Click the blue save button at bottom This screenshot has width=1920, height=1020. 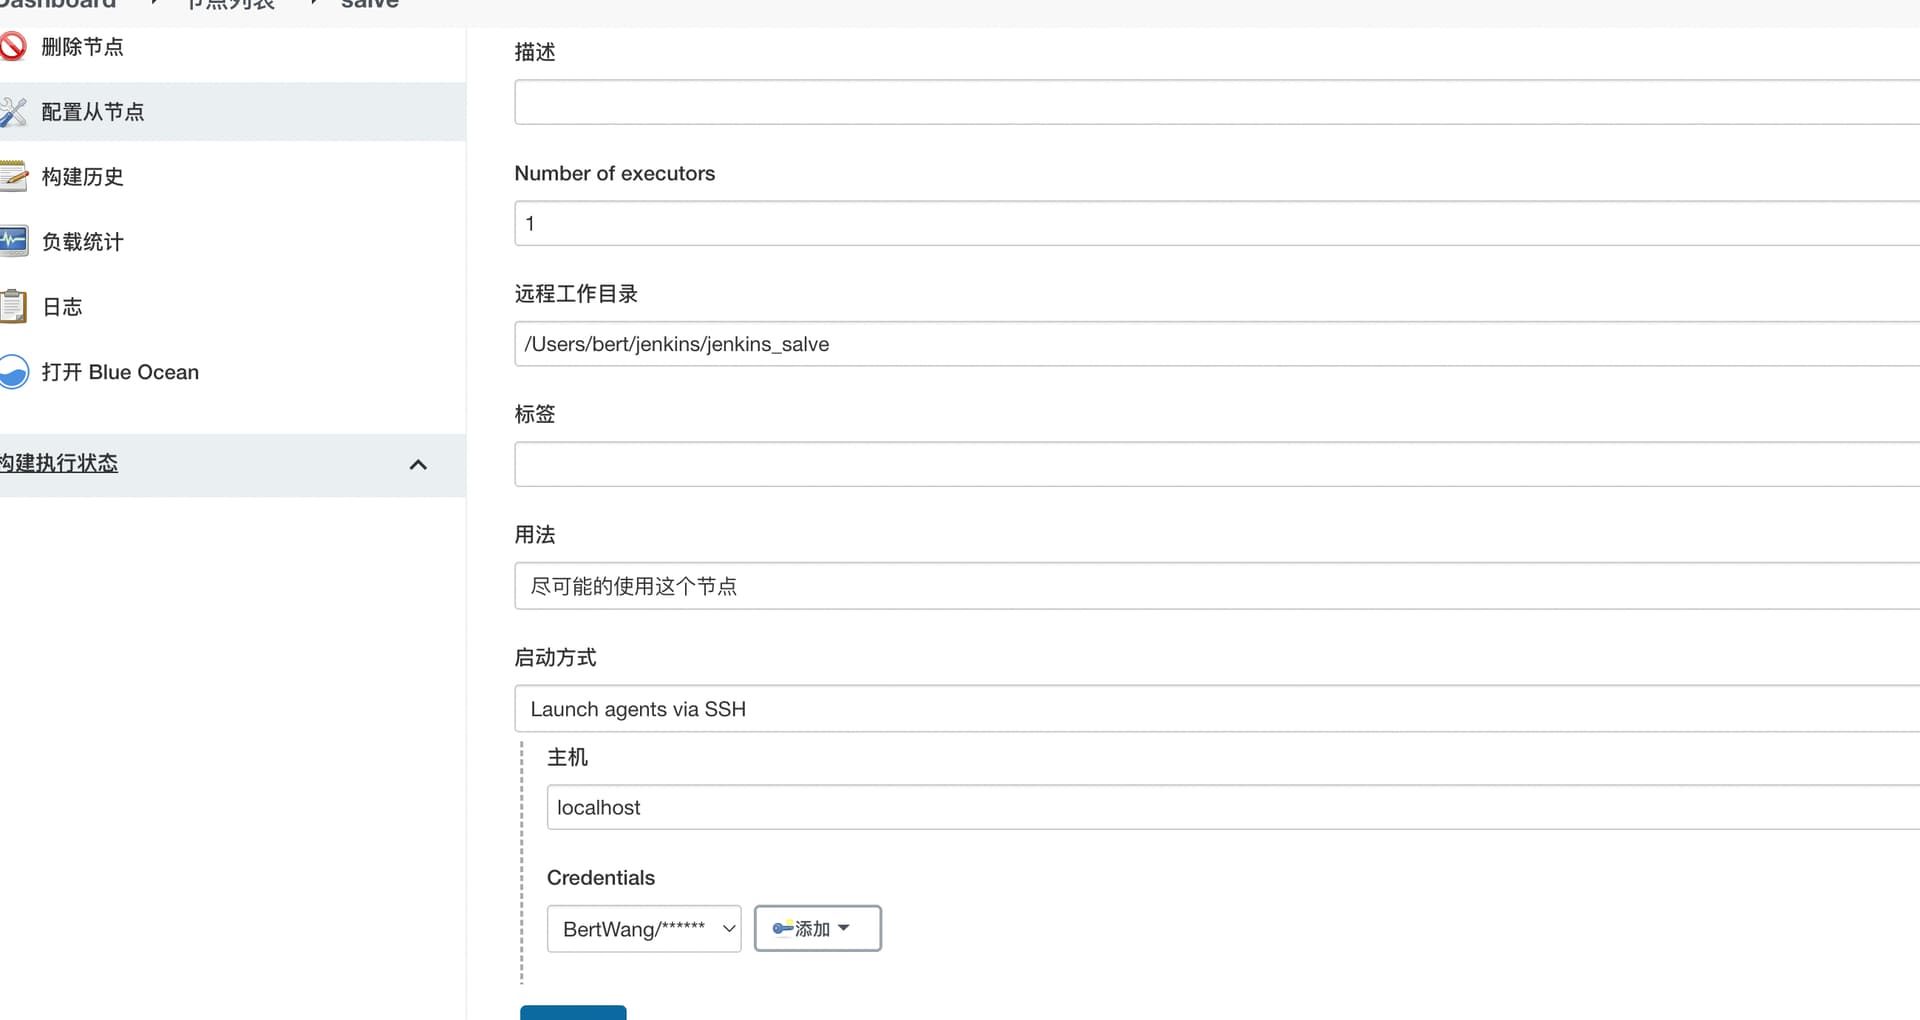[x=573, y=1012]
